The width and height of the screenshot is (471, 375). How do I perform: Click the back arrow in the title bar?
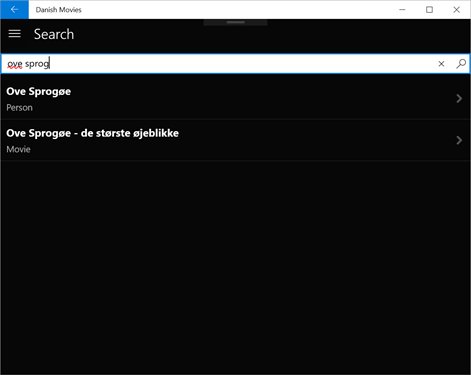pos(14,10)
